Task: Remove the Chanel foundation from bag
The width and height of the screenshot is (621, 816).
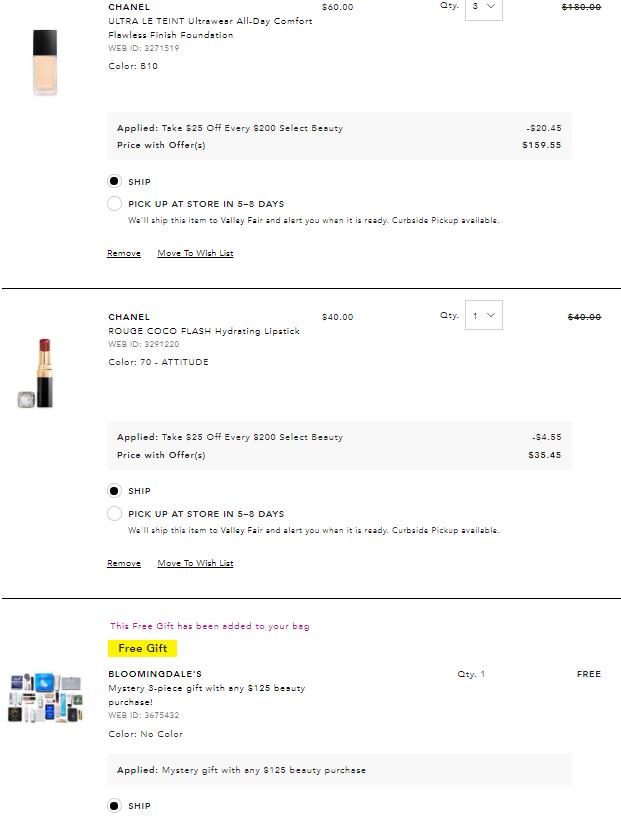Action: [124, 253]
